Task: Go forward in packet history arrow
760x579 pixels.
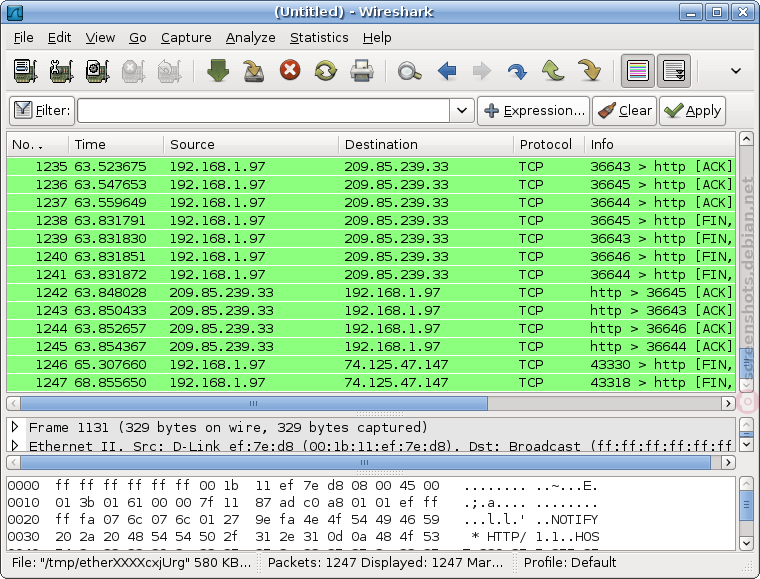Action: pyautogui.click(x=482, y=71)
